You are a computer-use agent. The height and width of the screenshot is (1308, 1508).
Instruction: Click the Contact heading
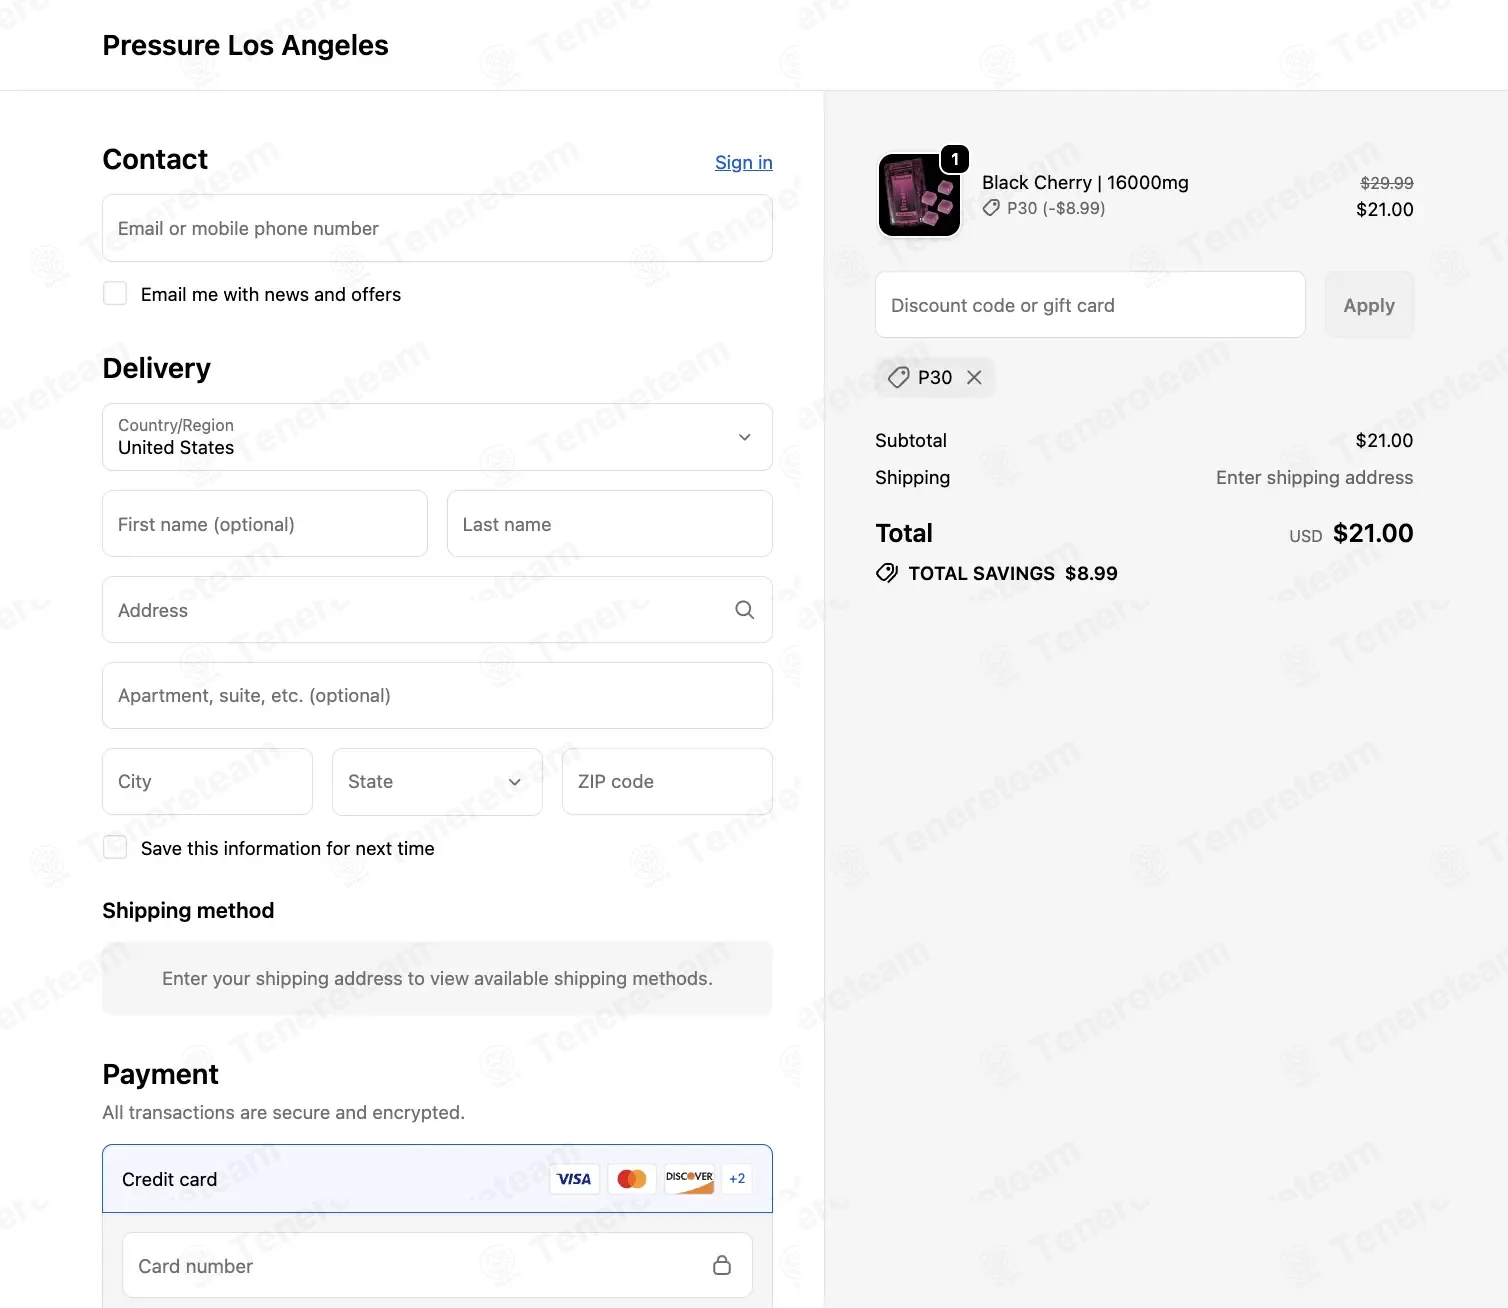pos(155,159)
